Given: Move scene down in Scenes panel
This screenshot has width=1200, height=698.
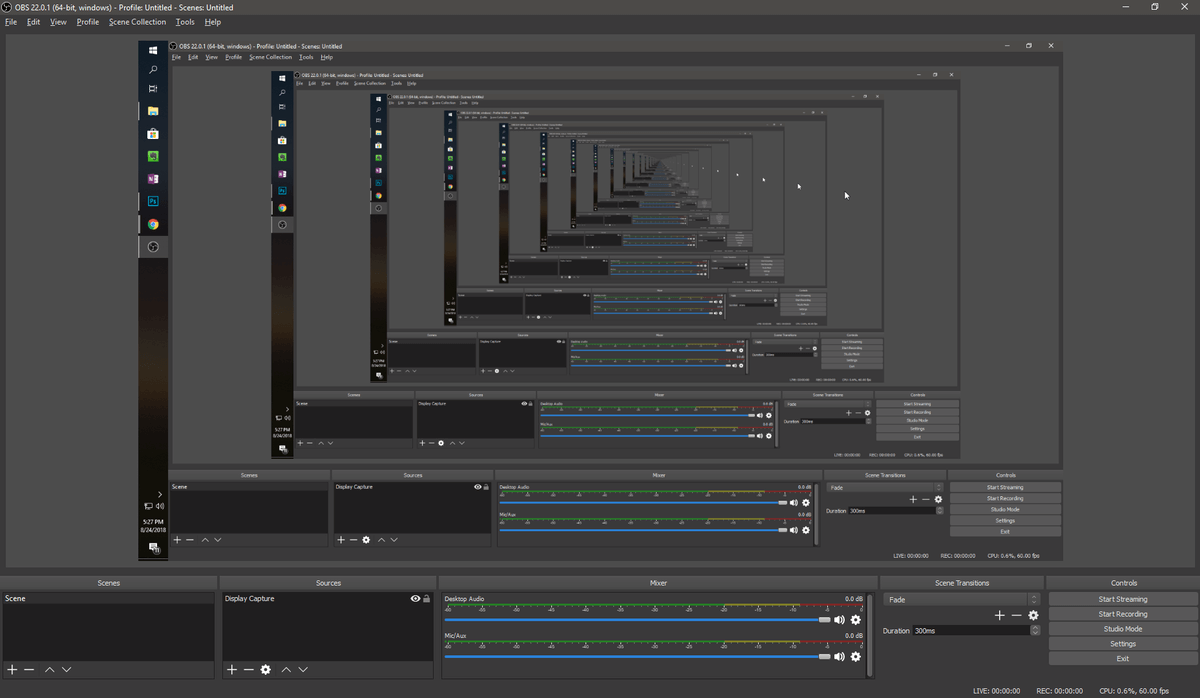Looking at the screenshot, I should pyautogui.click(x=66, y=669).
